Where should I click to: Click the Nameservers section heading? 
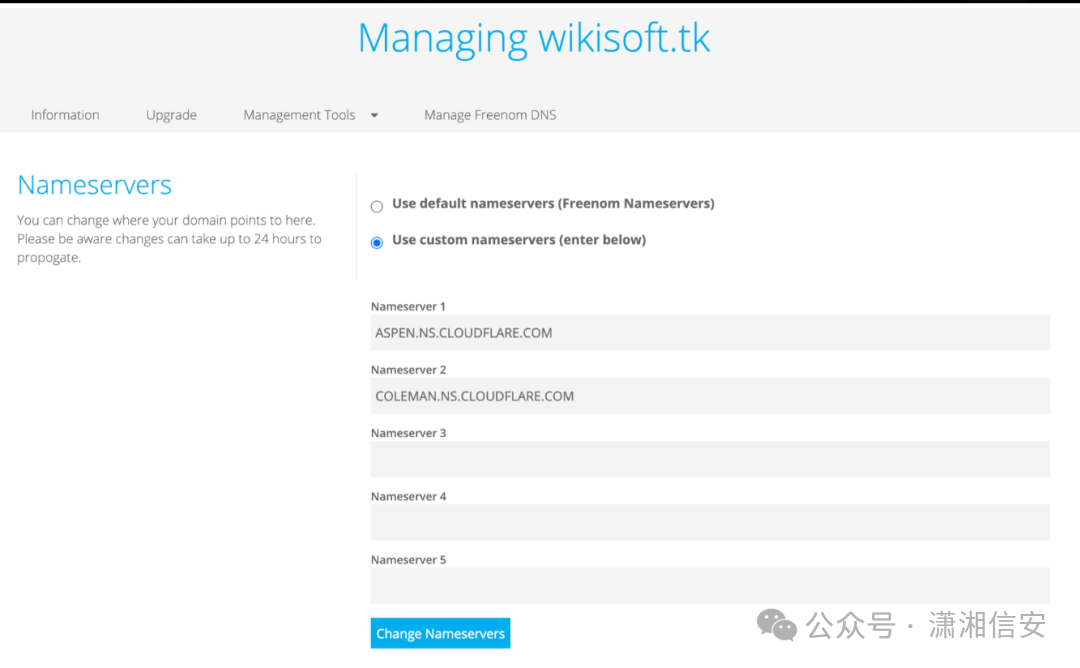tap(94, 185)
